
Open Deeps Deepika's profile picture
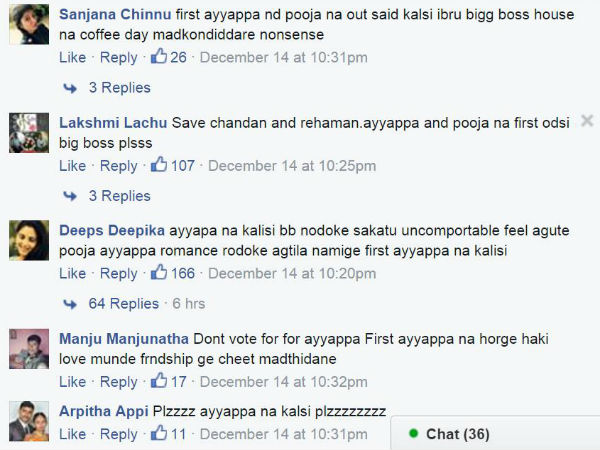tap(30, 240)
